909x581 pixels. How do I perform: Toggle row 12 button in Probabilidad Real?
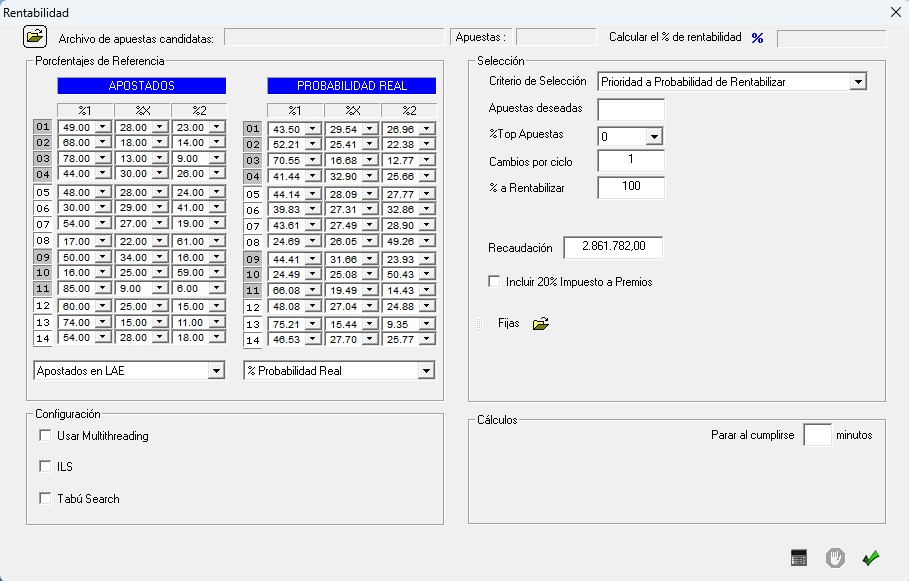click(253, 307)
